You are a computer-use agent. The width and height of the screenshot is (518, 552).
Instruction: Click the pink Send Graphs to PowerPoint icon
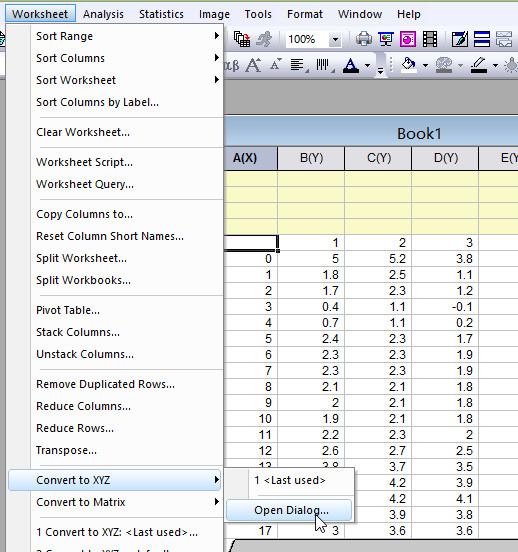(408, 39)
